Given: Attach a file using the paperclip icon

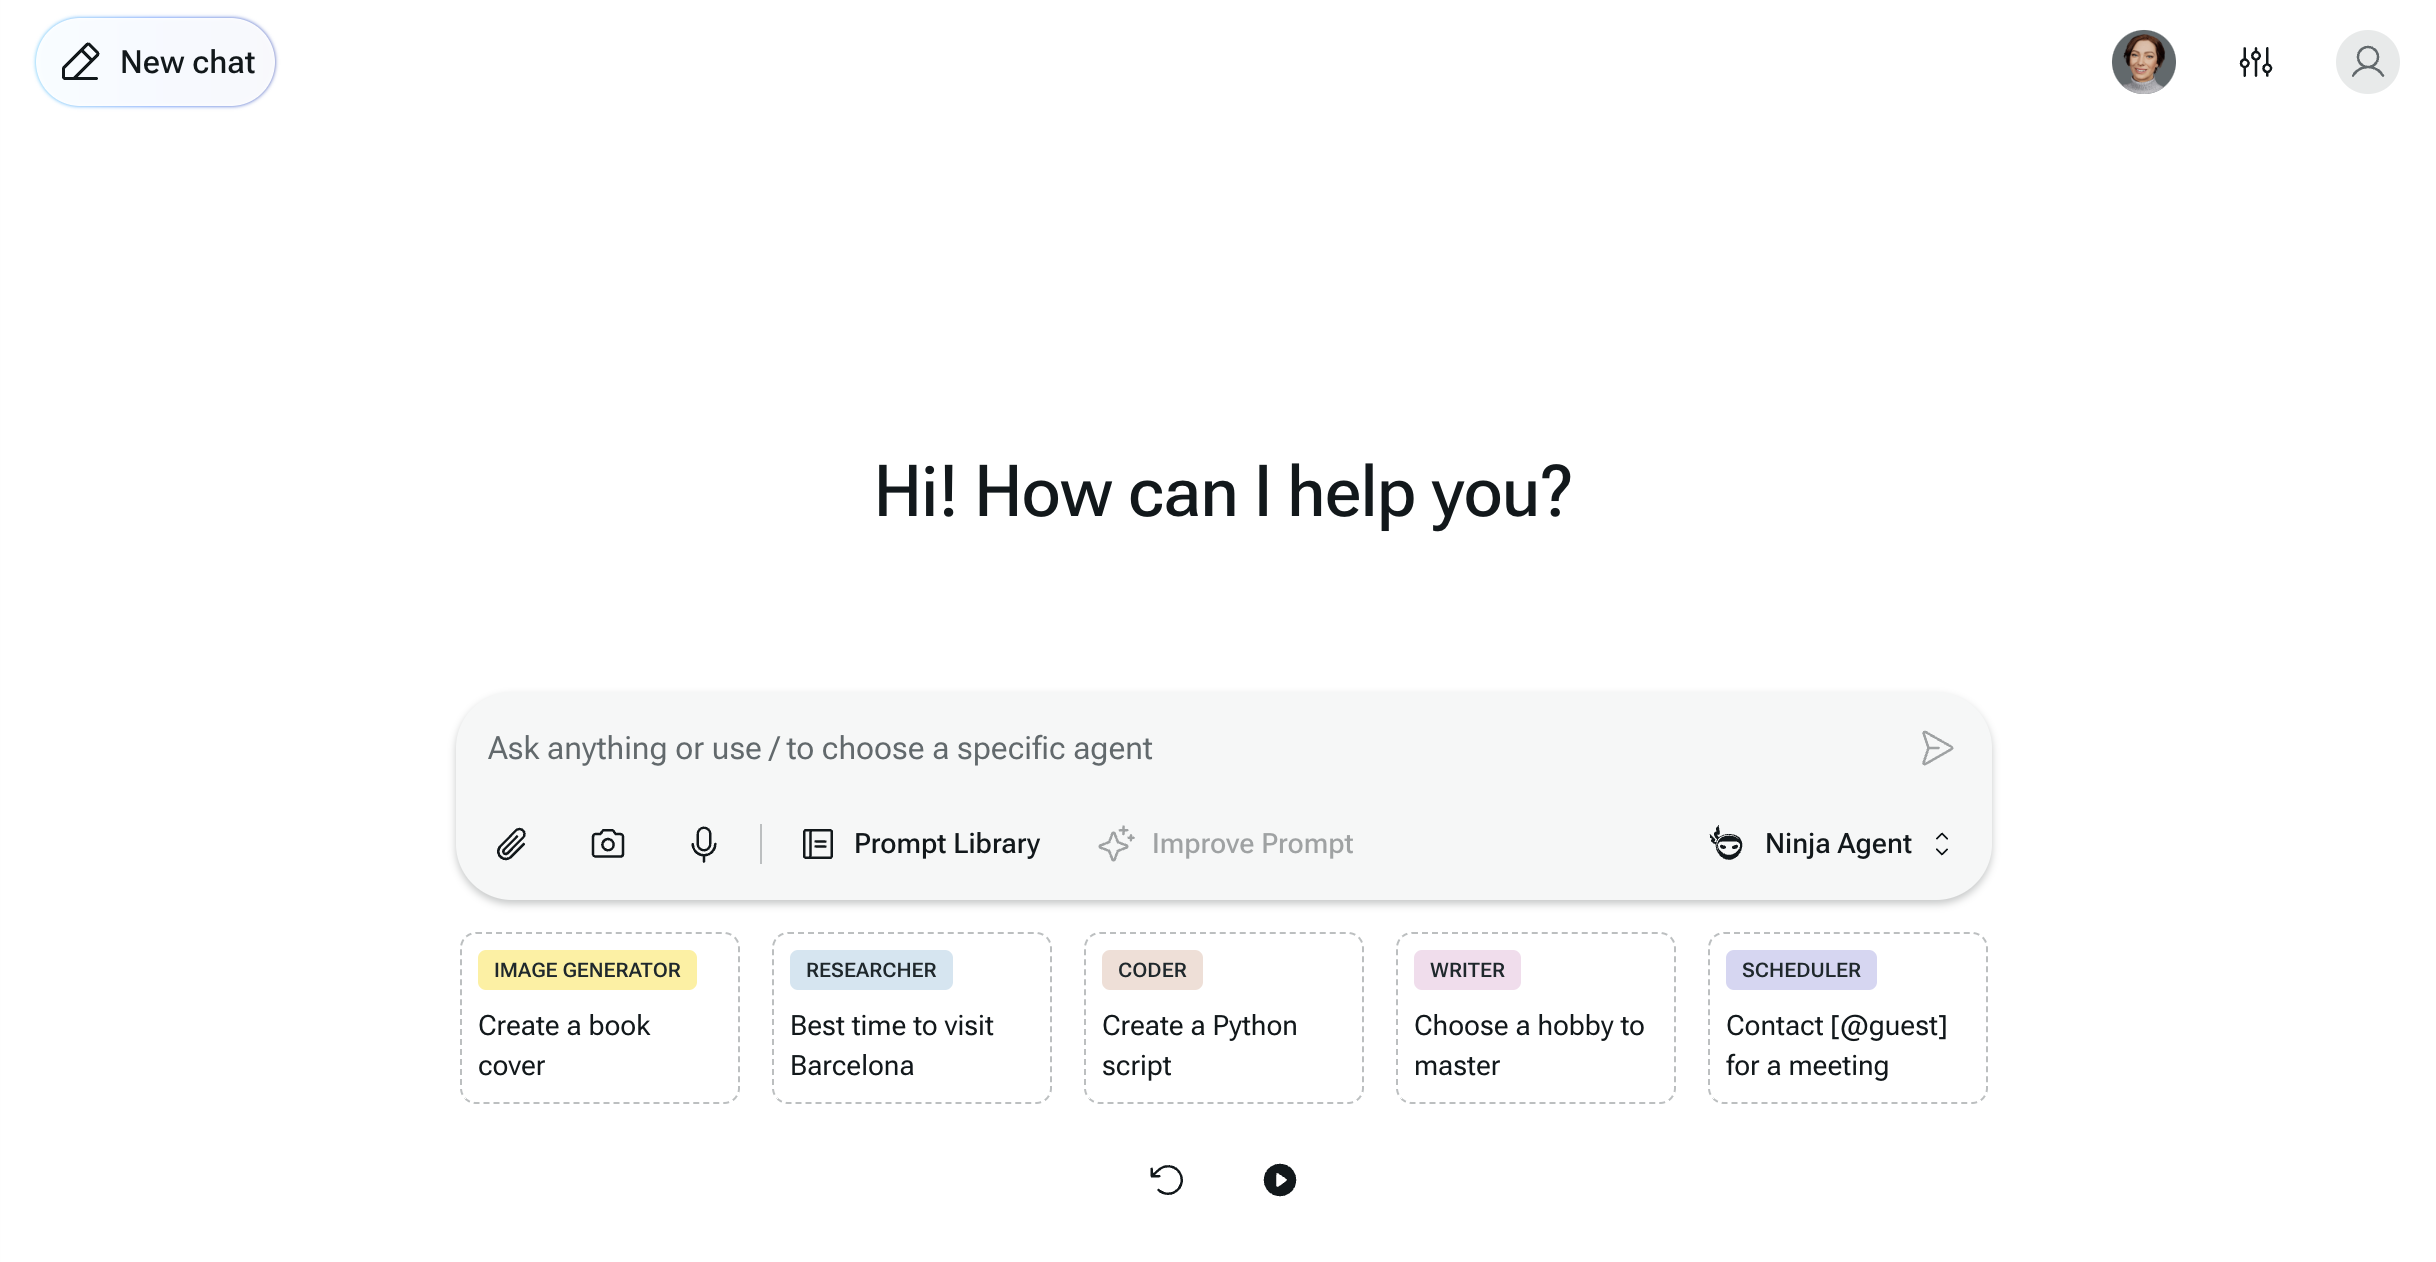Looking at the screenshot, I should (513, 843).
